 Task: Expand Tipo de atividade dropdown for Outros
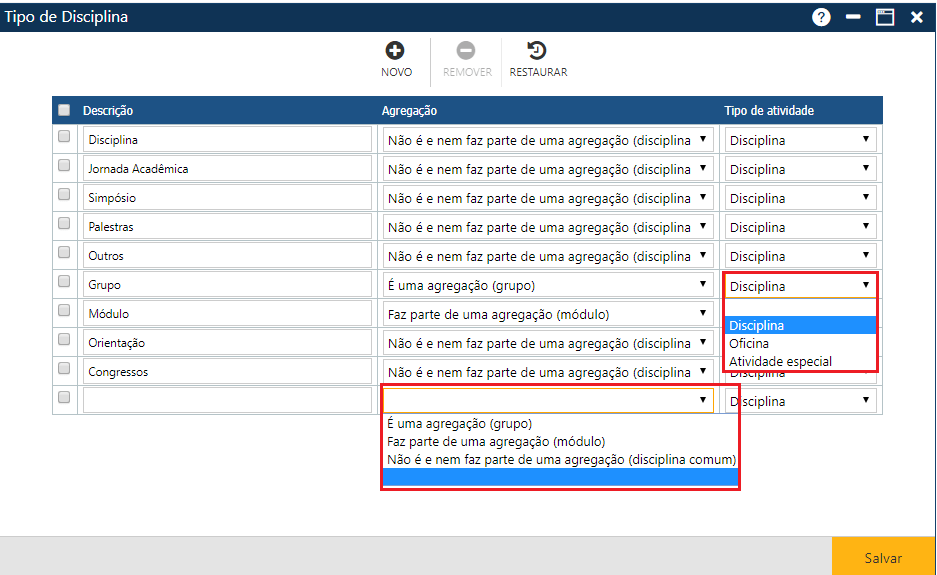800,256
